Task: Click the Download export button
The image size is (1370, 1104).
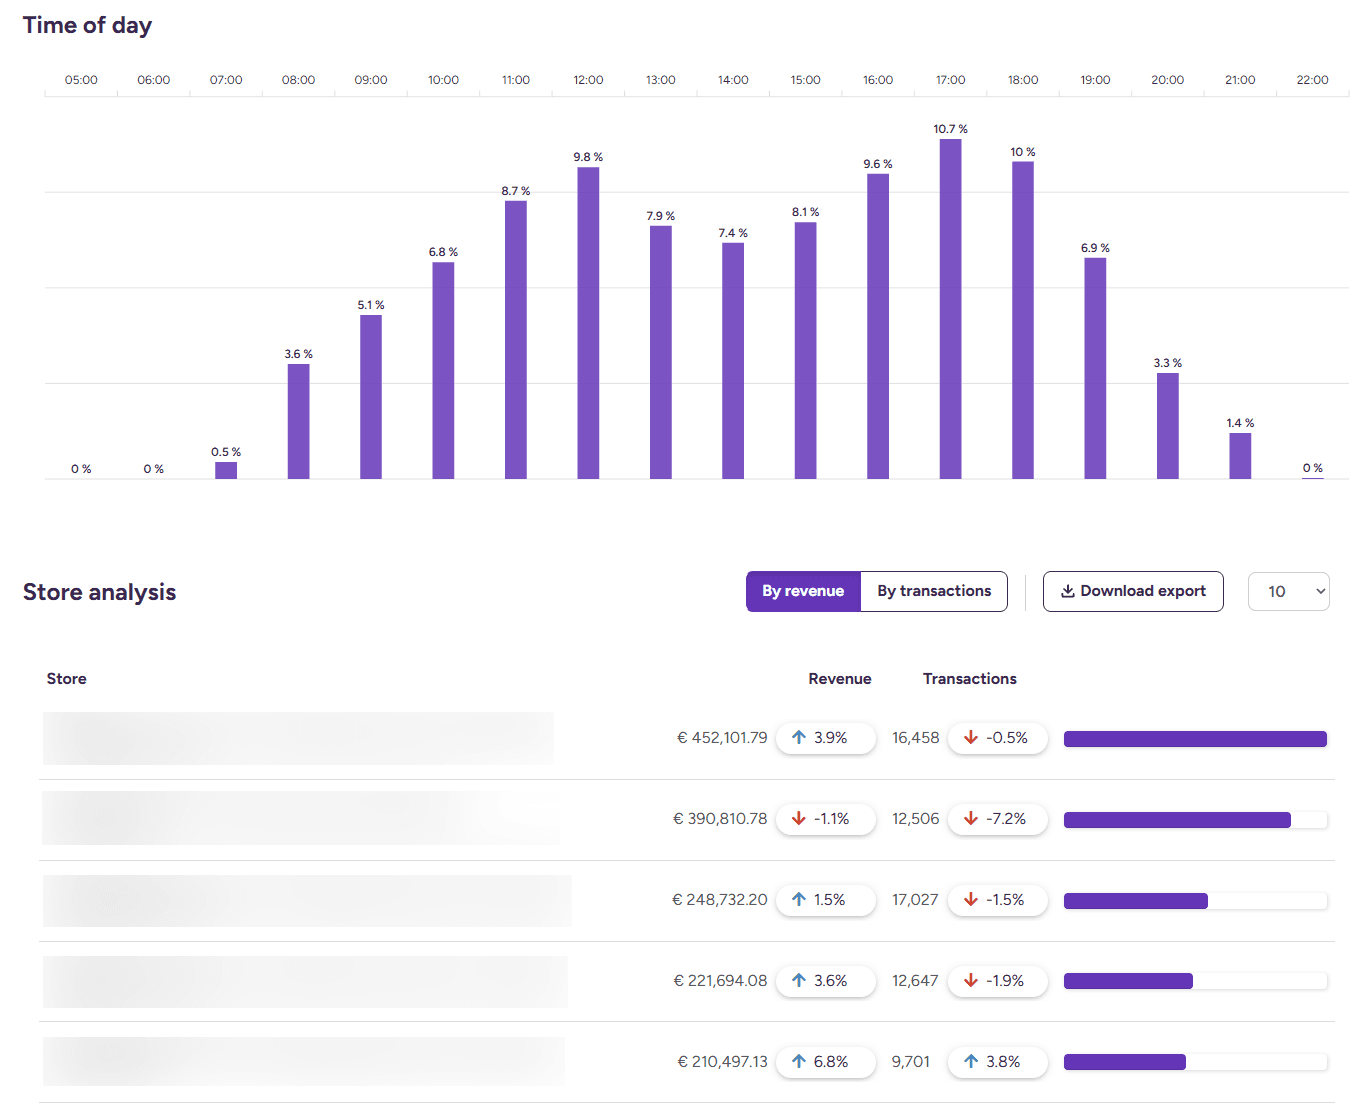Action: point(1133,591)
